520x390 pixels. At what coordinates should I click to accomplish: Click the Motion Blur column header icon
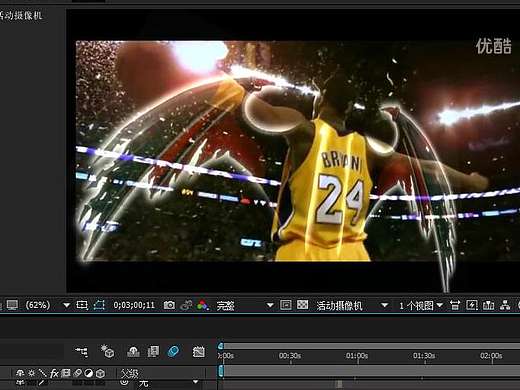(77, 373)
